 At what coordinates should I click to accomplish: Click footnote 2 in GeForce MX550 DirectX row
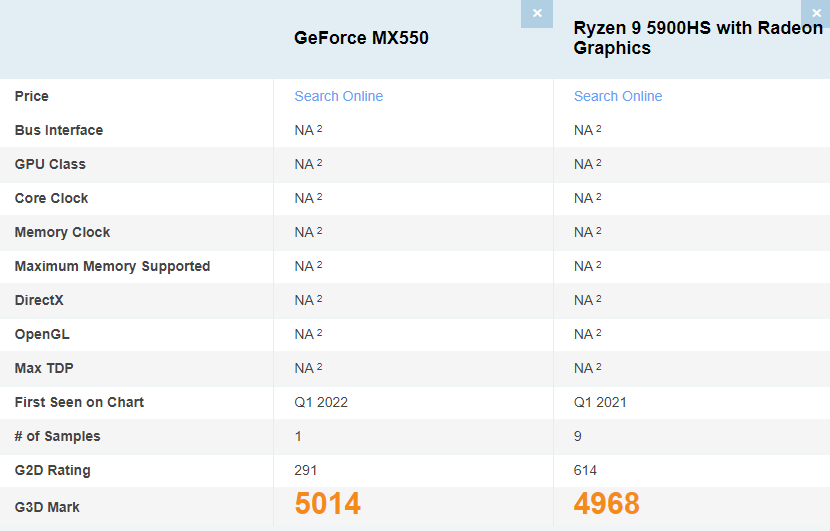319,299
